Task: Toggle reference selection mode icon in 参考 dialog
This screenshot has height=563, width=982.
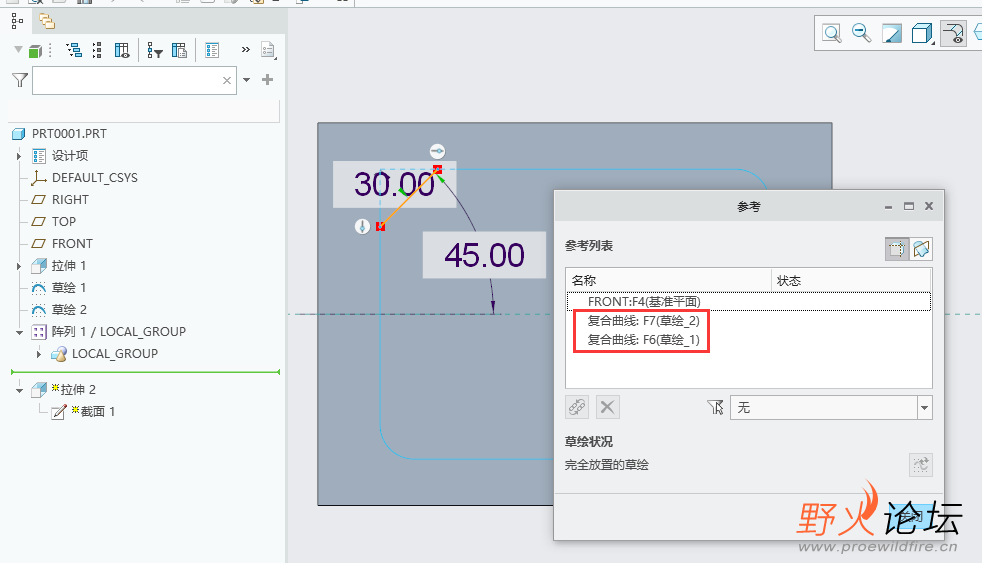Action: click(x=897, y=249)
